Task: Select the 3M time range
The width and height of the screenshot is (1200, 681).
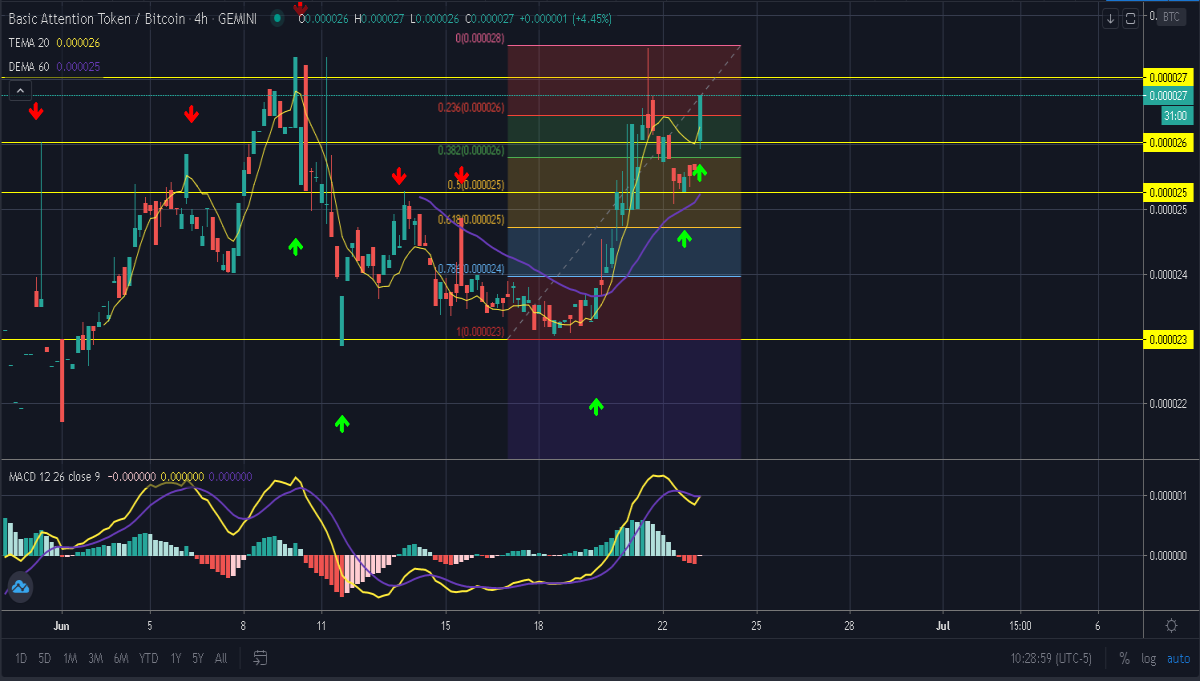Action: (x=95, y=658)
